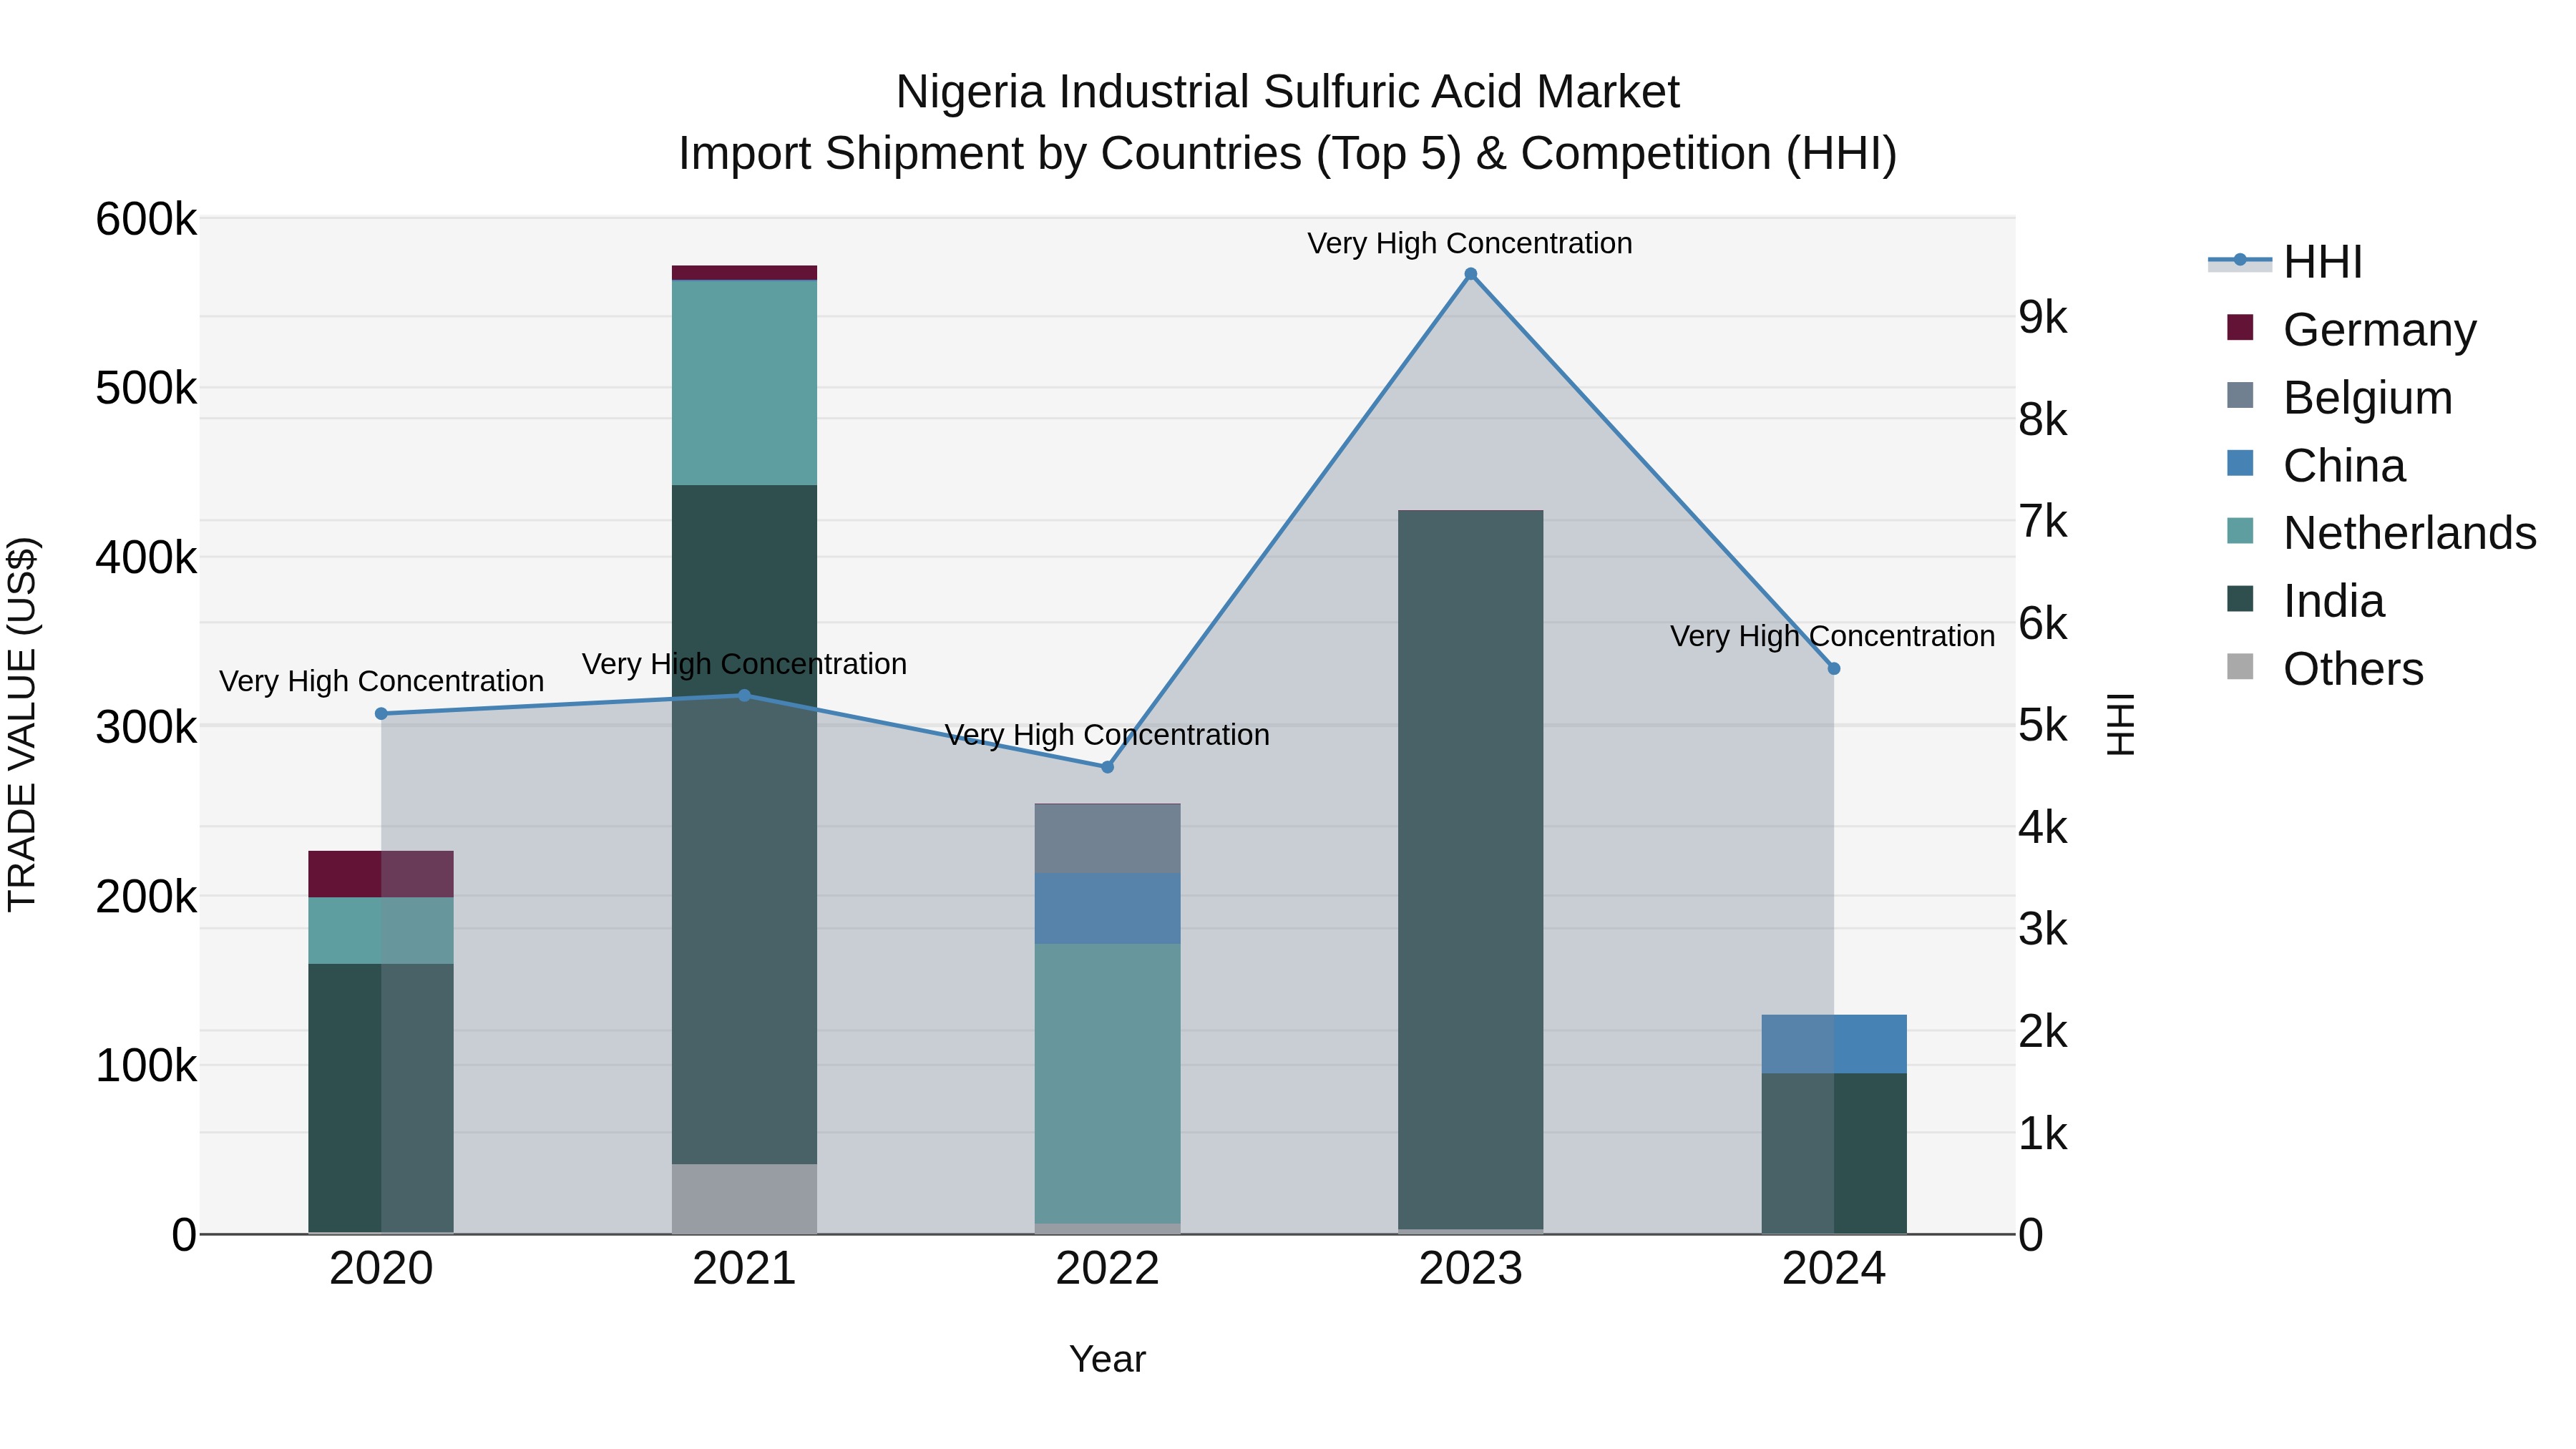Click the rotated HHI right axis title
The width and height of the screenshot is (2576, 1449).
point(2121,724)
